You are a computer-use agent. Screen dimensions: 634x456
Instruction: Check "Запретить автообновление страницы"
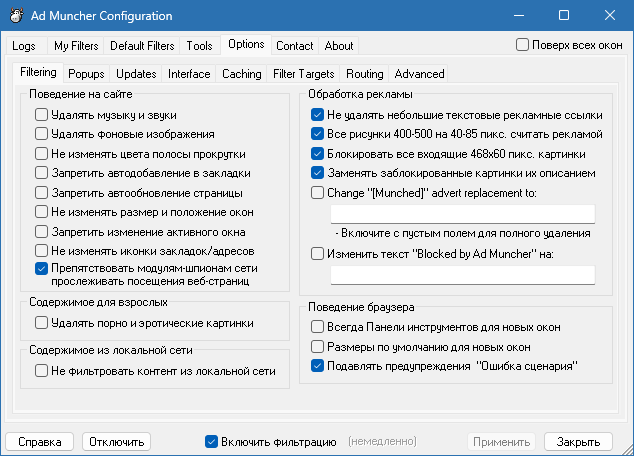point(41,192)
